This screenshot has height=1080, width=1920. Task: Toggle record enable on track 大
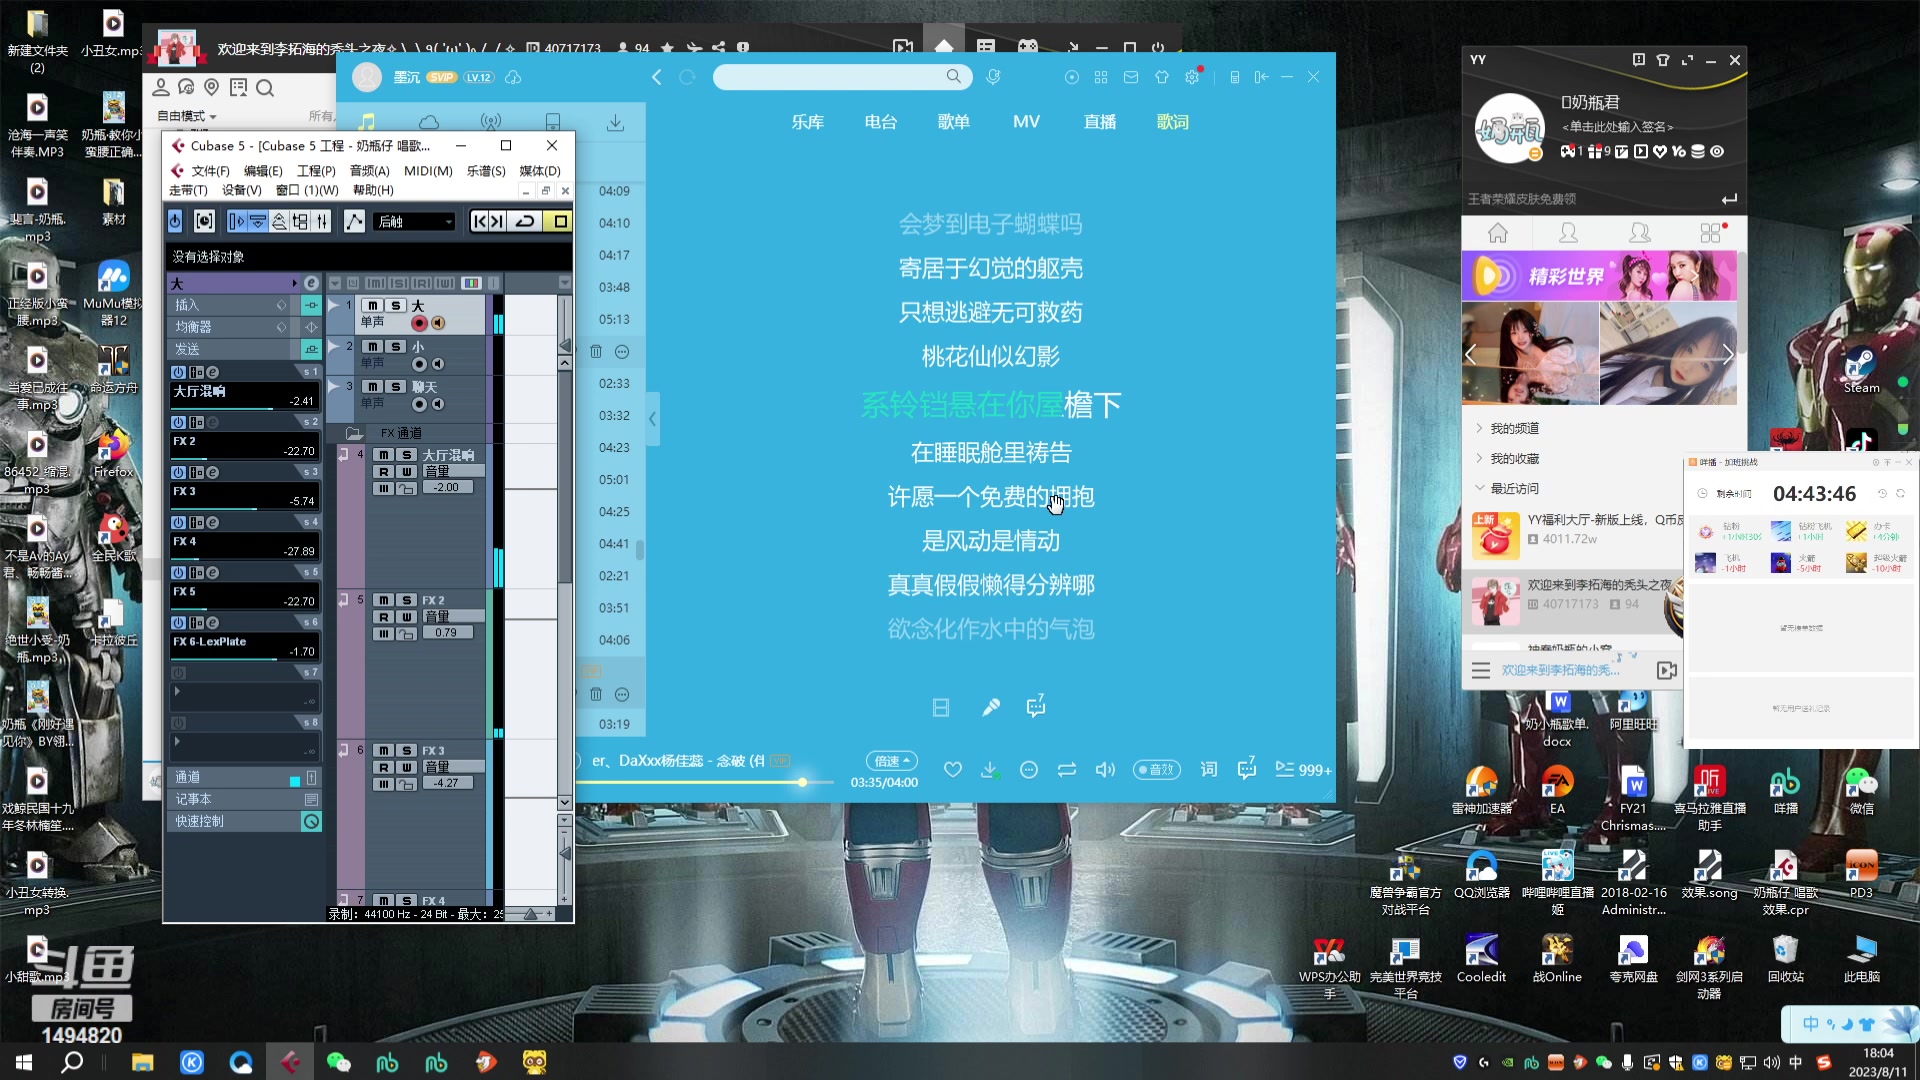419,322
